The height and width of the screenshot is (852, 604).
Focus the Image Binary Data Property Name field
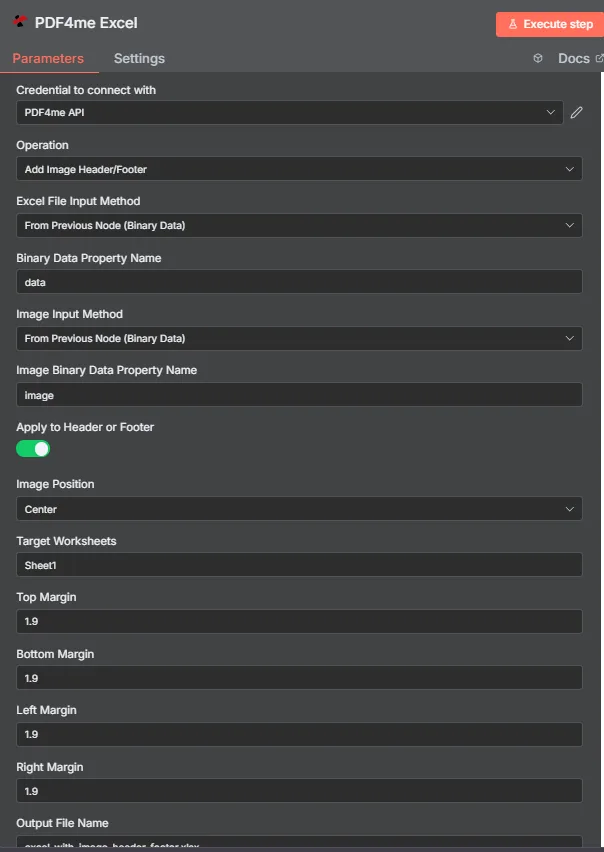(299, 394)
